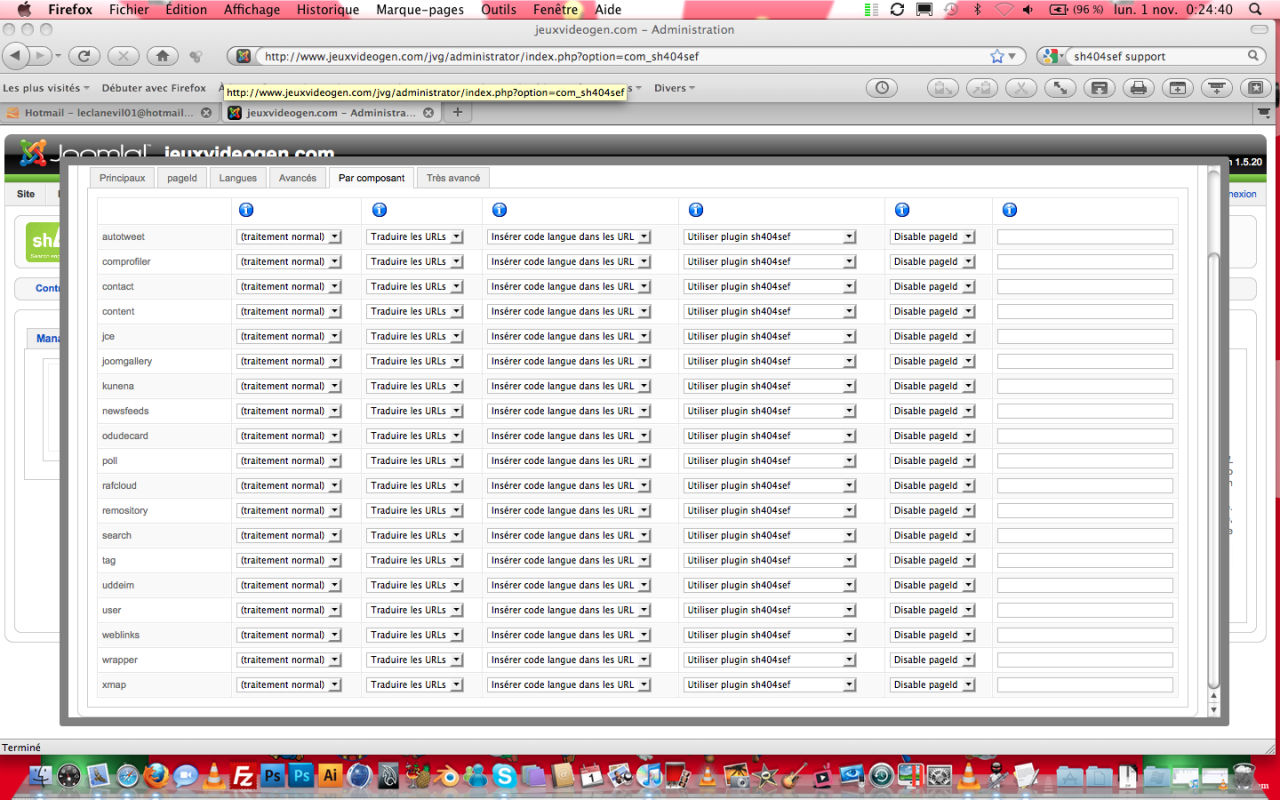Image resolution: width=1280 pixels, height=800 pixels.
Task: Click the text field in the weblinks row
Action: click(x=1084, y=635)
